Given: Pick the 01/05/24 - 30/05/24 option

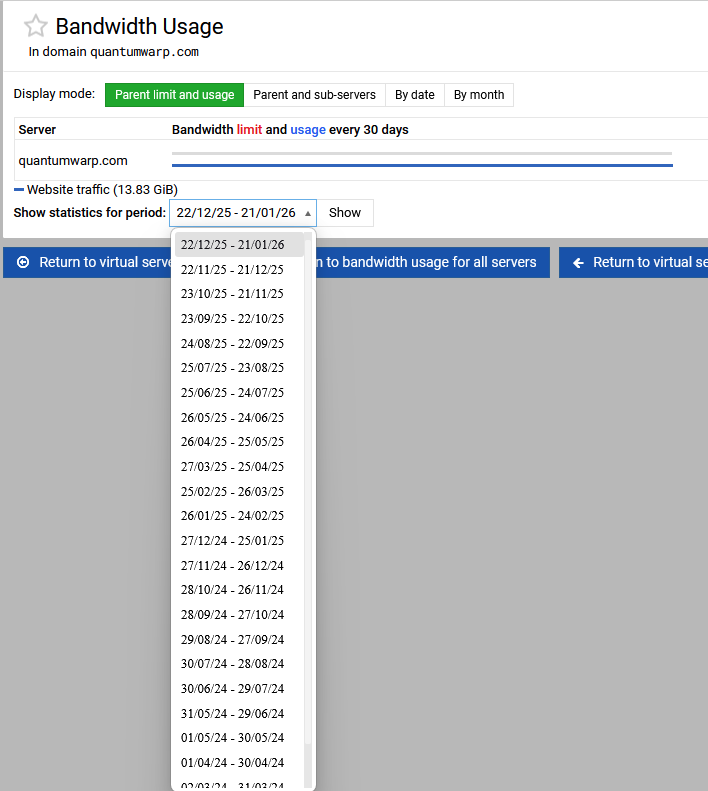Looking at the screenshot, I should [x=232, y=738].
